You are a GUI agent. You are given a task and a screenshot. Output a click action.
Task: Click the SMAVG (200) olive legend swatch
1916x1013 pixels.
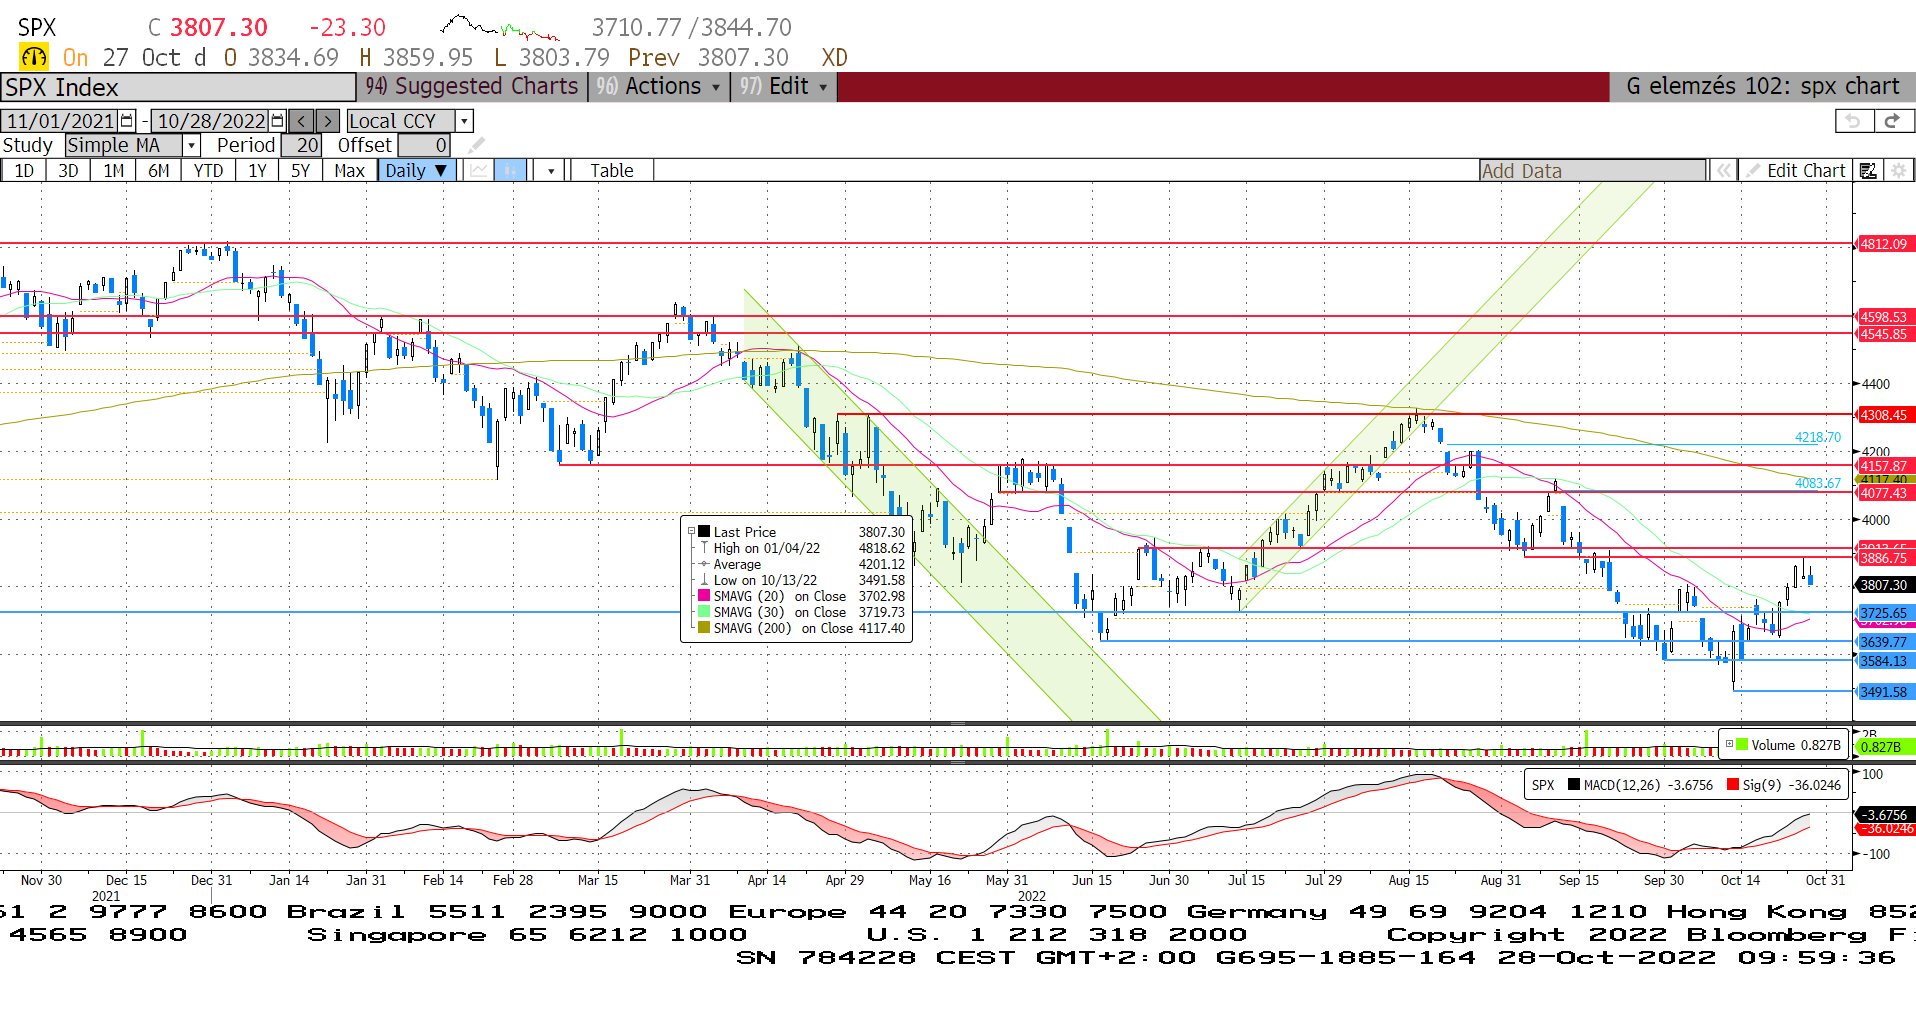(x=704, y=628)
